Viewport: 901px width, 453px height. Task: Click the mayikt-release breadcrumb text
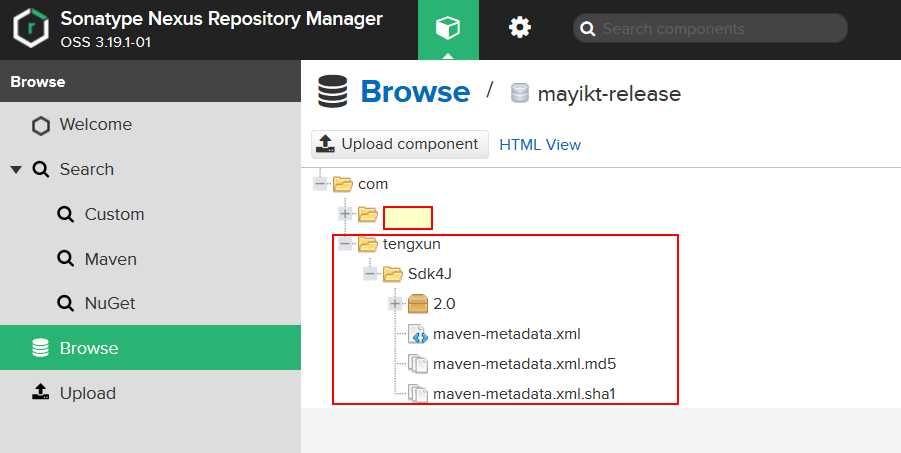(609, 94)
